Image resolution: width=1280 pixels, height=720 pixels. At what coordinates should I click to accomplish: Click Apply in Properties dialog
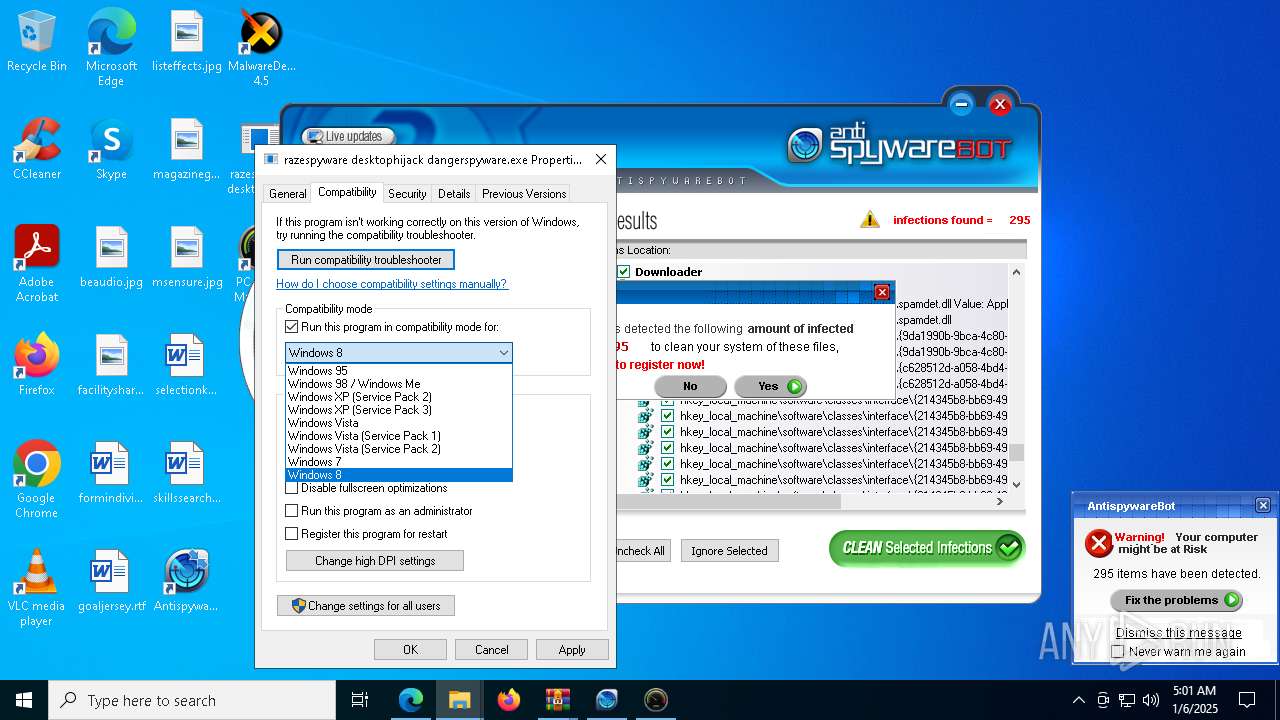click(572, 650)
